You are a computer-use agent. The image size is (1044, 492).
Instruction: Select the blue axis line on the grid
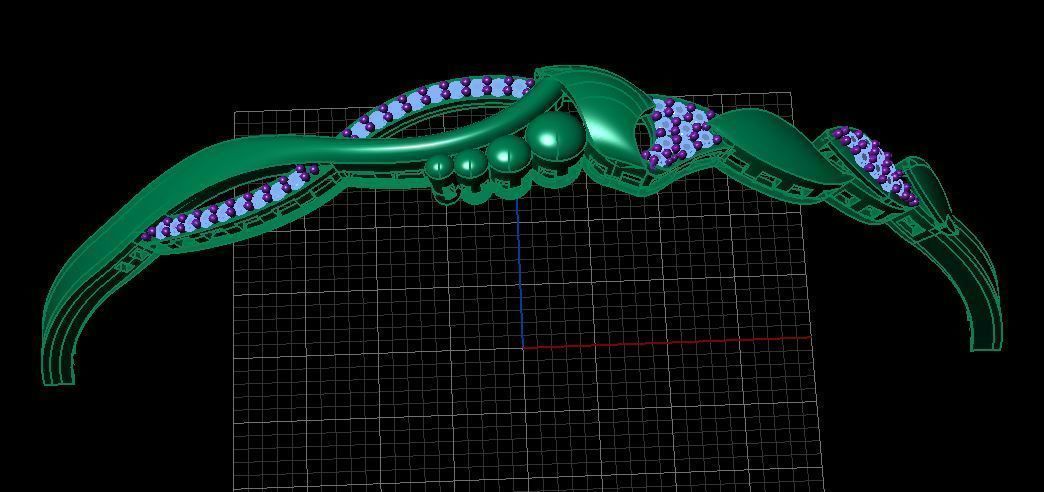click(x=519, y=273)
